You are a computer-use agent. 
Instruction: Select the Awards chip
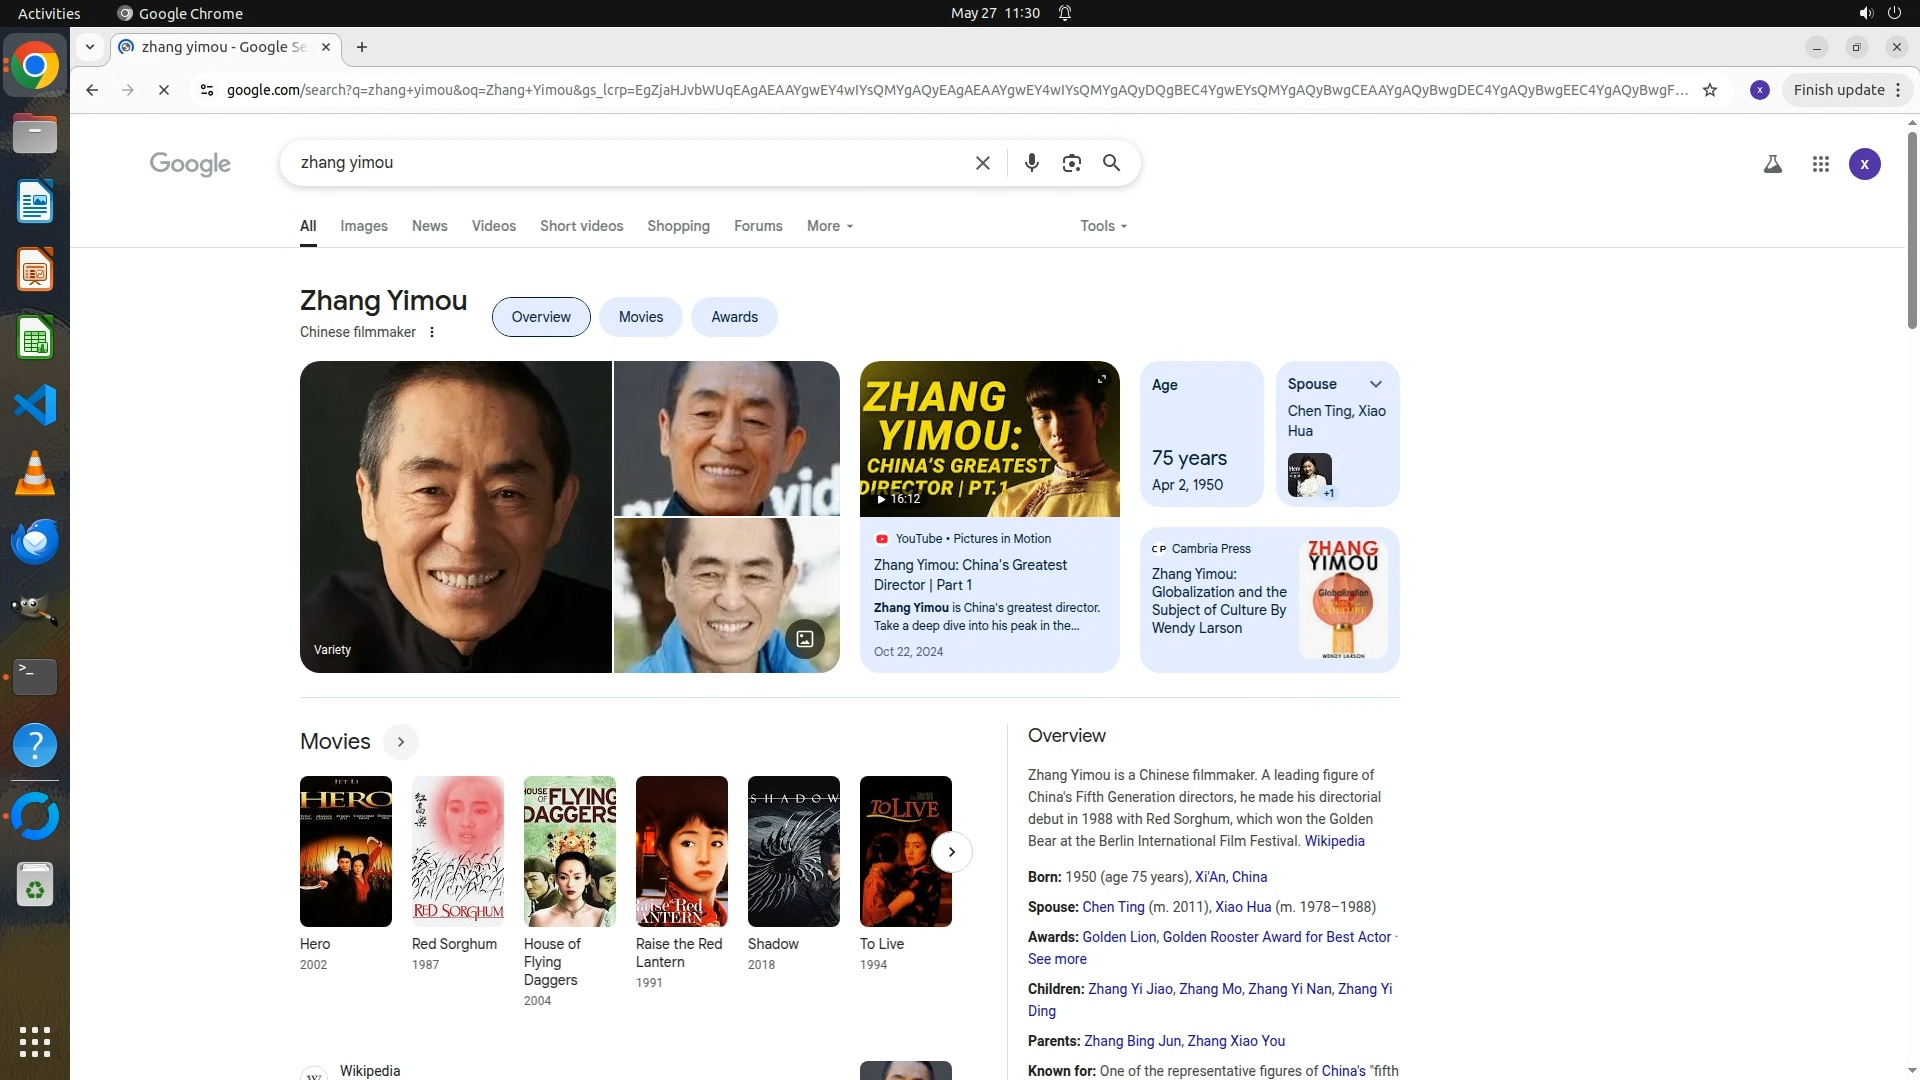point(734,317)
